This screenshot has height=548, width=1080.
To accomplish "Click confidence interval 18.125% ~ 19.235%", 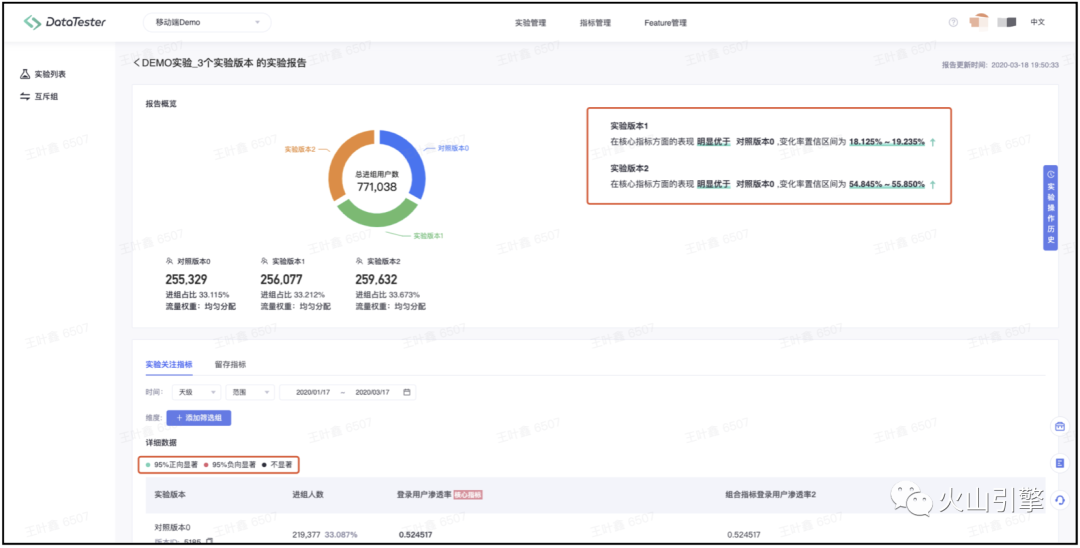I will click(886, 142).
